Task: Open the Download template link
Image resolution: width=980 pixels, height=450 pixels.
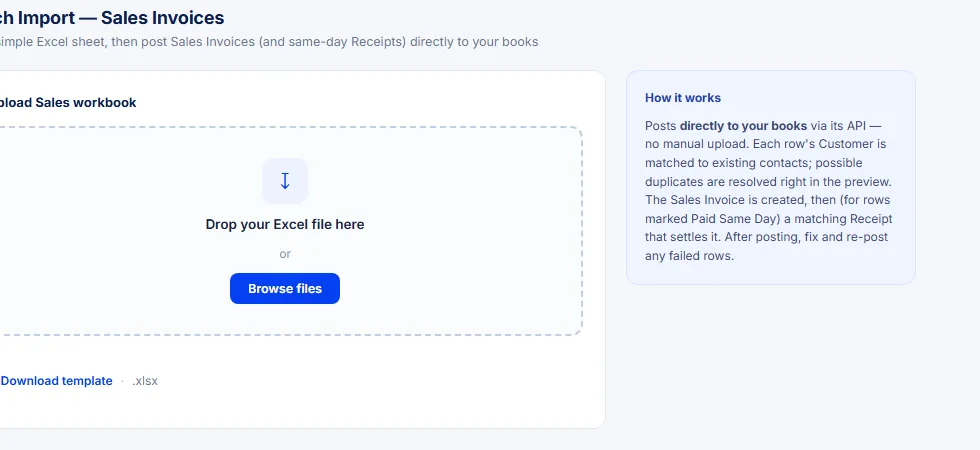Action: (56, 381)
